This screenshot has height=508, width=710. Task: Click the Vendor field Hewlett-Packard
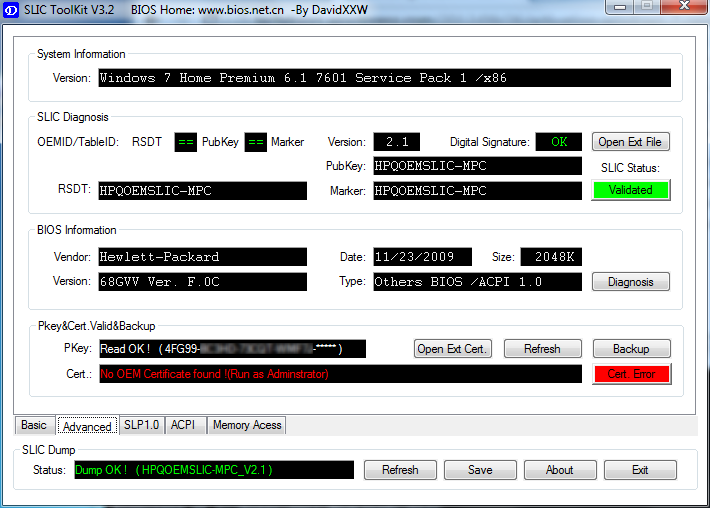(x=202, y=257)
